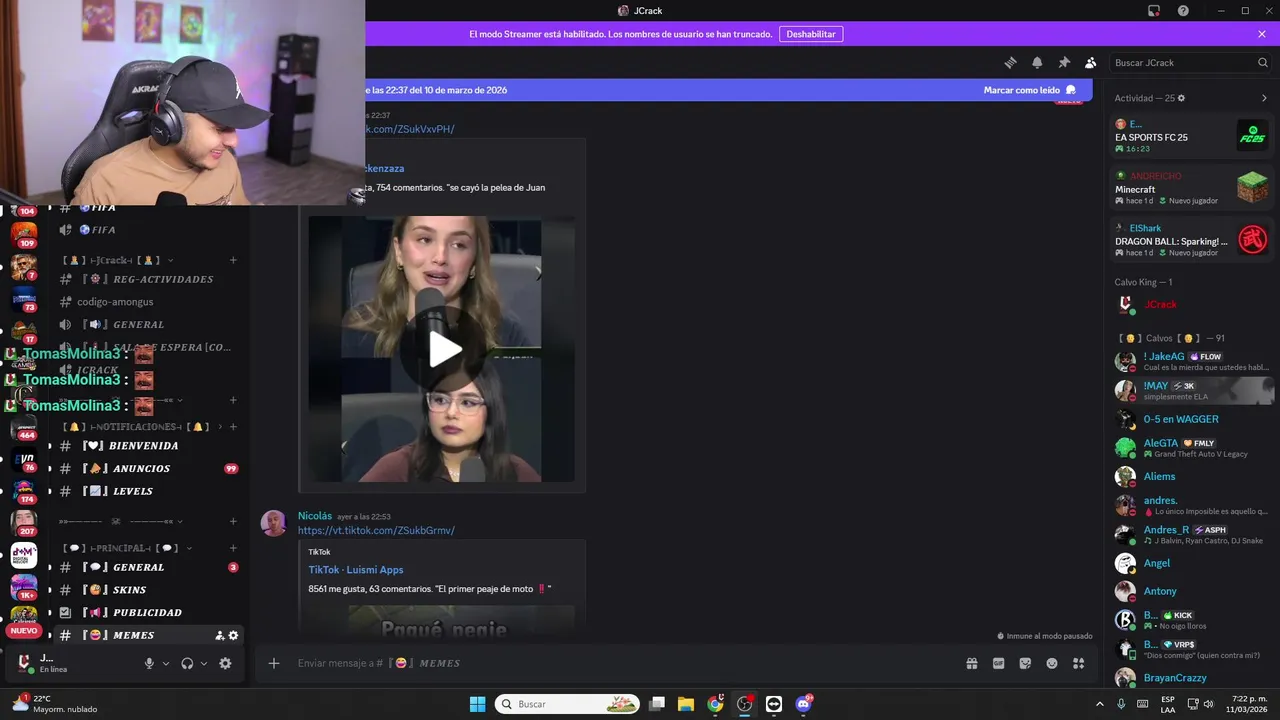Screen dimensions: 1280x720
Task: Open the PUBLICIDAD channel
Action: (147, 612)
